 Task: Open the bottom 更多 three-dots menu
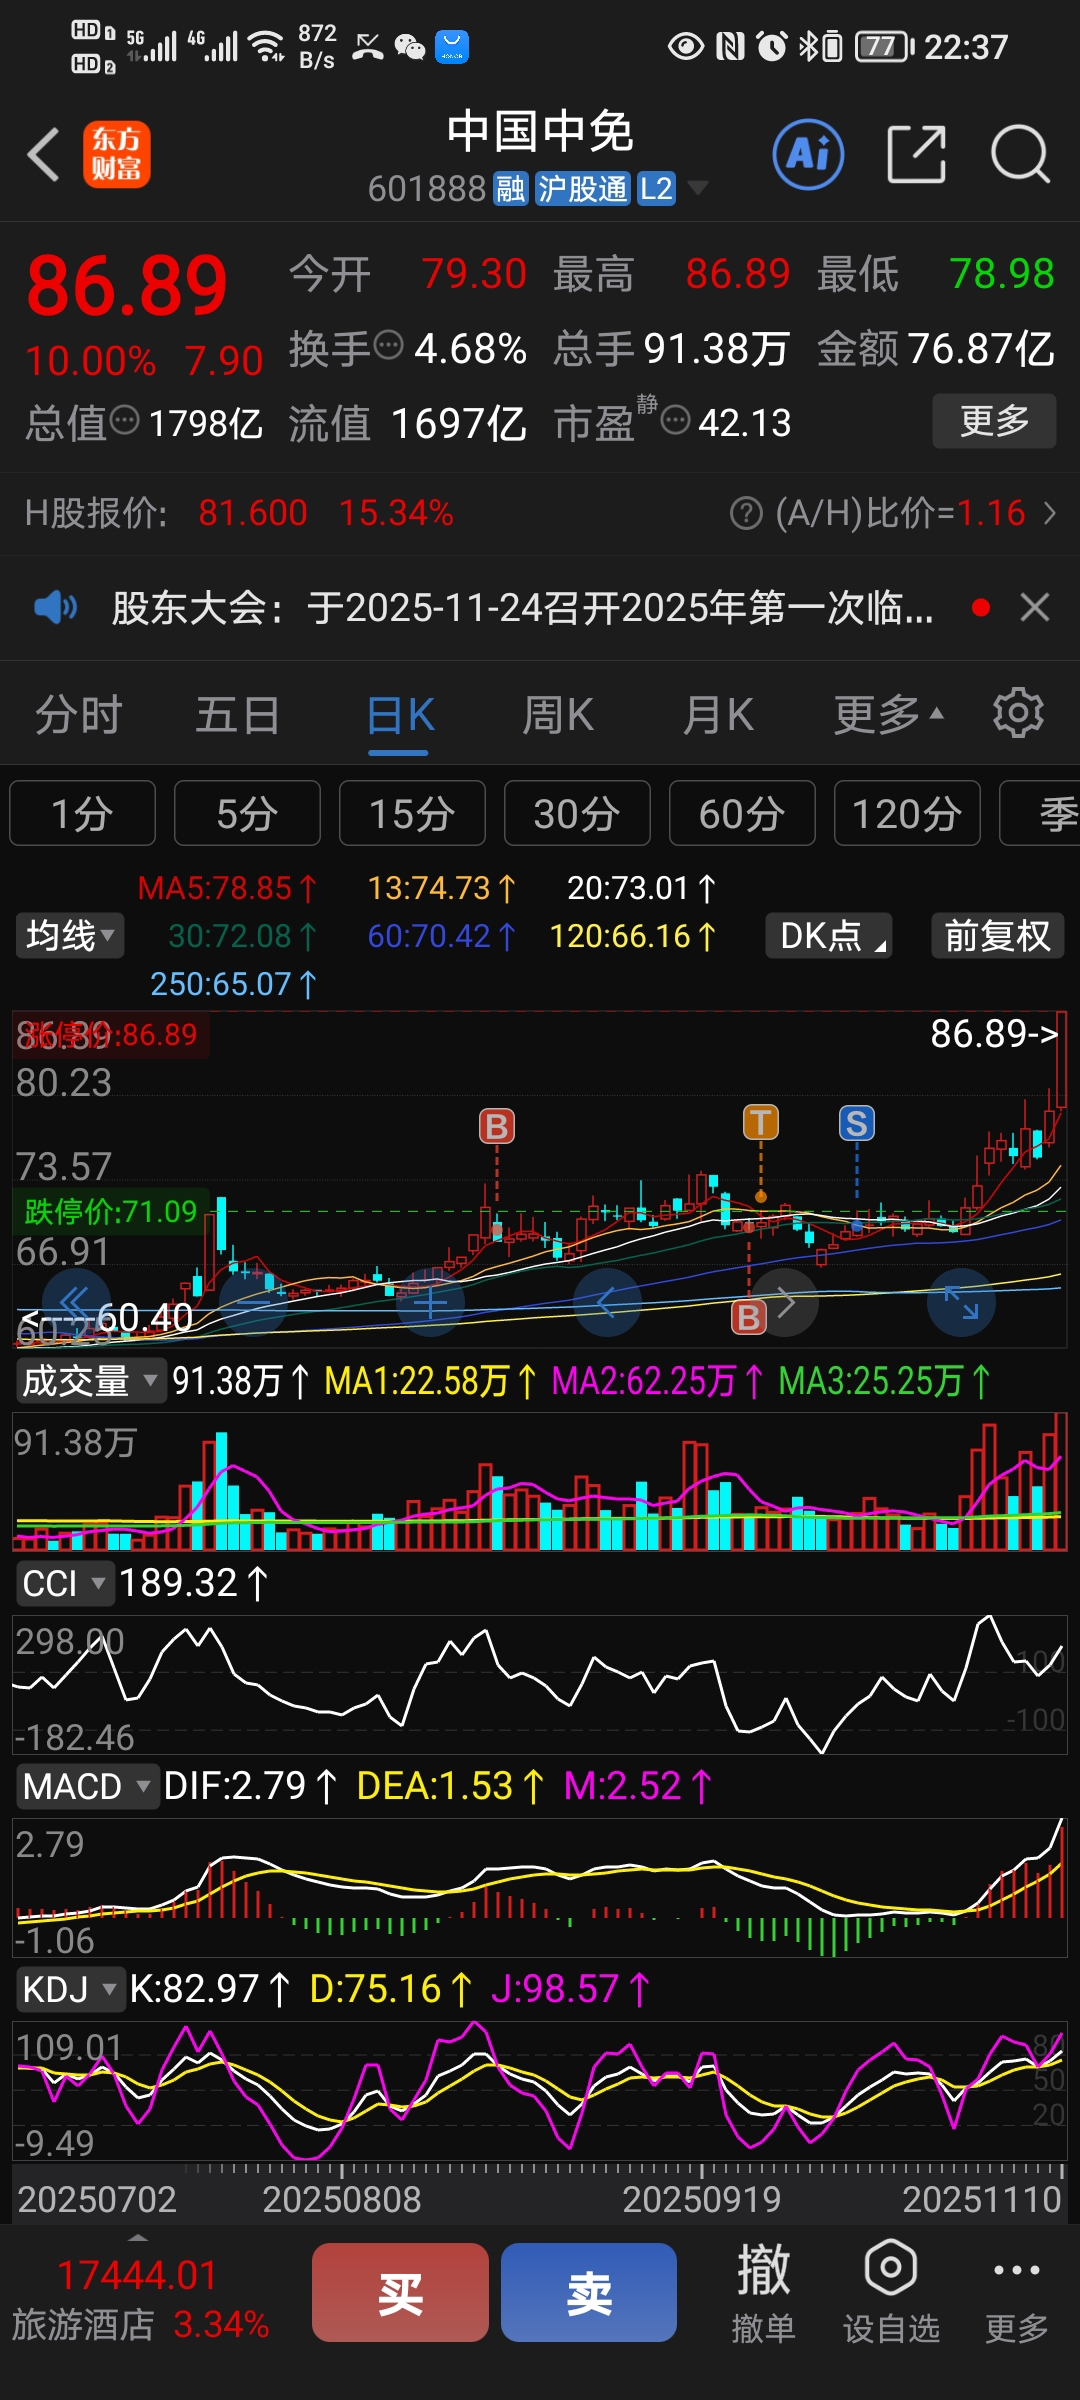1017,2292
